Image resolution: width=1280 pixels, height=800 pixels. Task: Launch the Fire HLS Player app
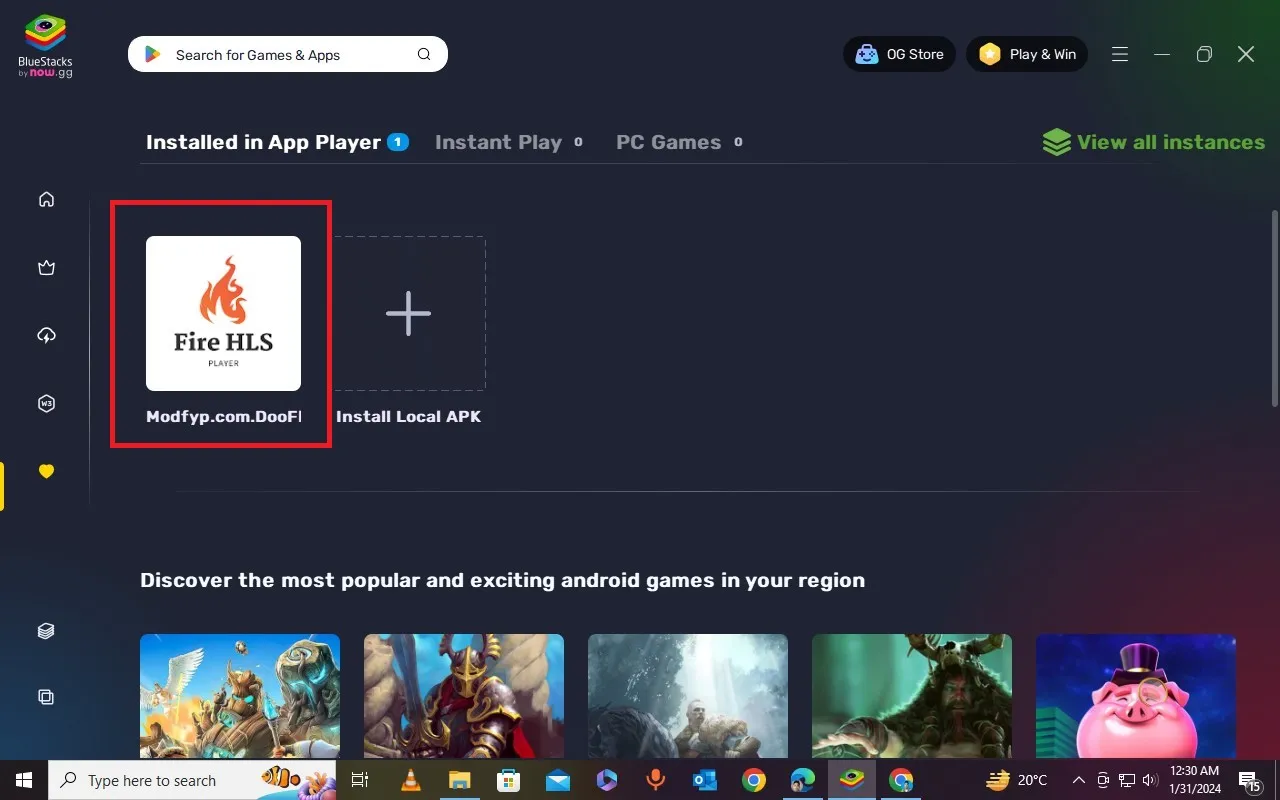tap(223, 313)
